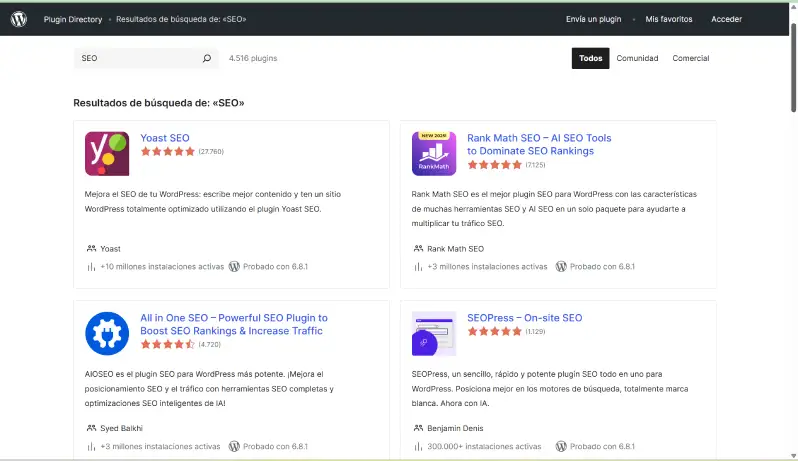Open the Rank Math plugin icon
Image resolution: width=798 pixels, height=461 pixels.
[x=434, y=154]
